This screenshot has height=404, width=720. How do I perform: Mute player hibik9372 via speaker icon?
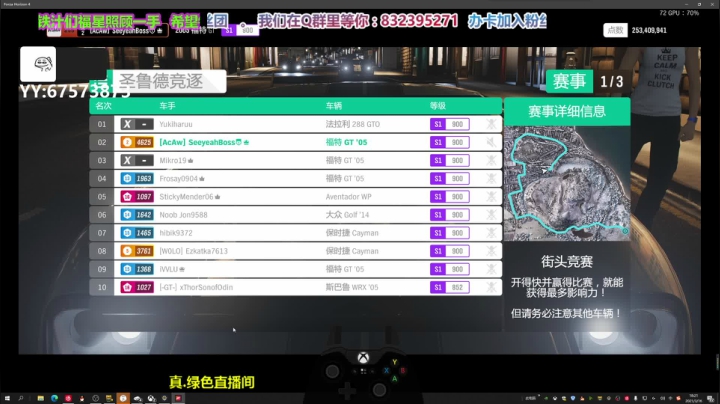tap(491, 233)
